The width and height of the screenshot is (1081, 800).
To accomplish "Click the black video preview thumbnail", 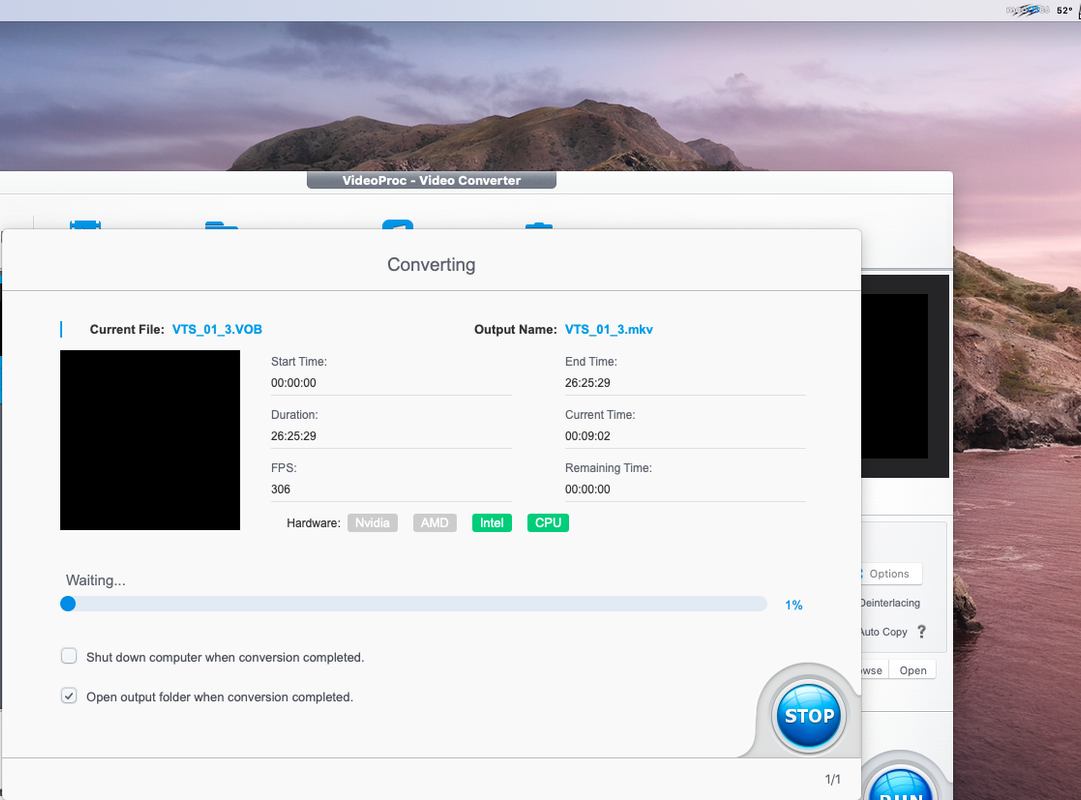I will 150,440.
